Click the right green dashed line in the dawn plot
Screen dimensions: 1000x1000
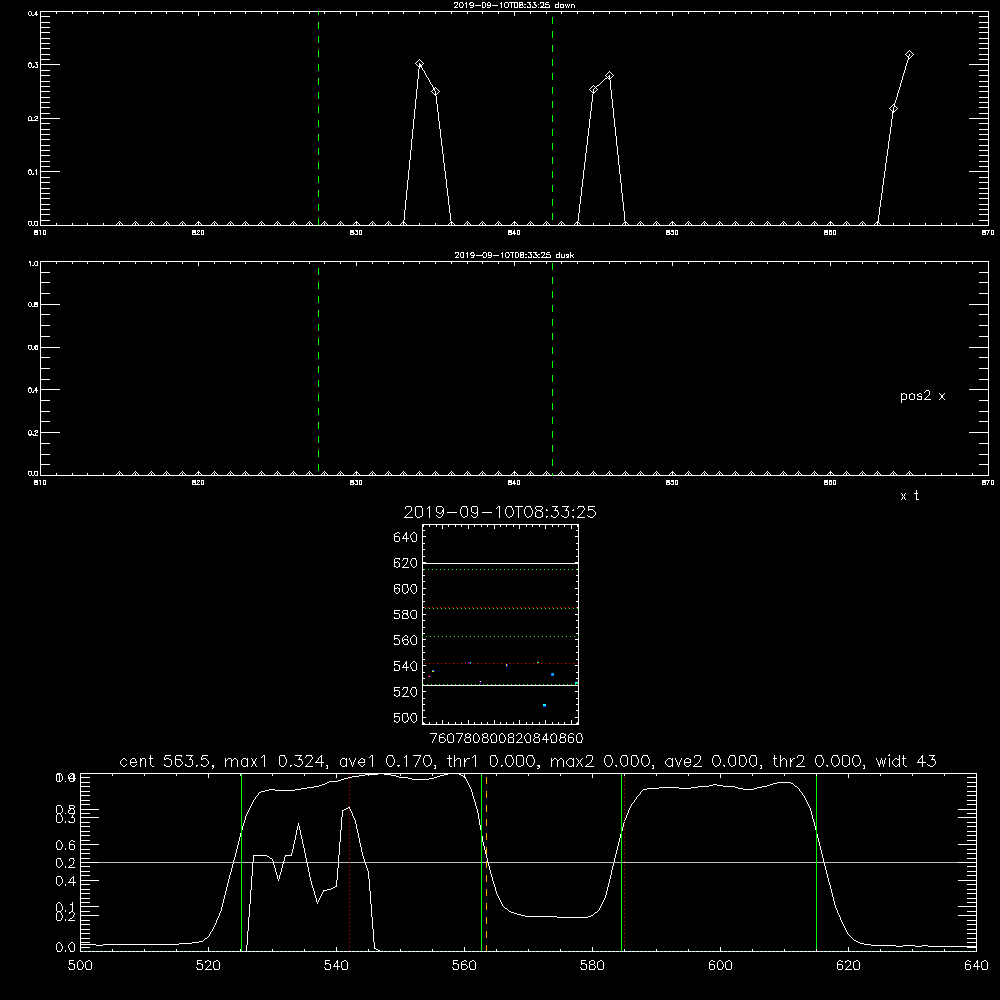click(x=552, y=118)
